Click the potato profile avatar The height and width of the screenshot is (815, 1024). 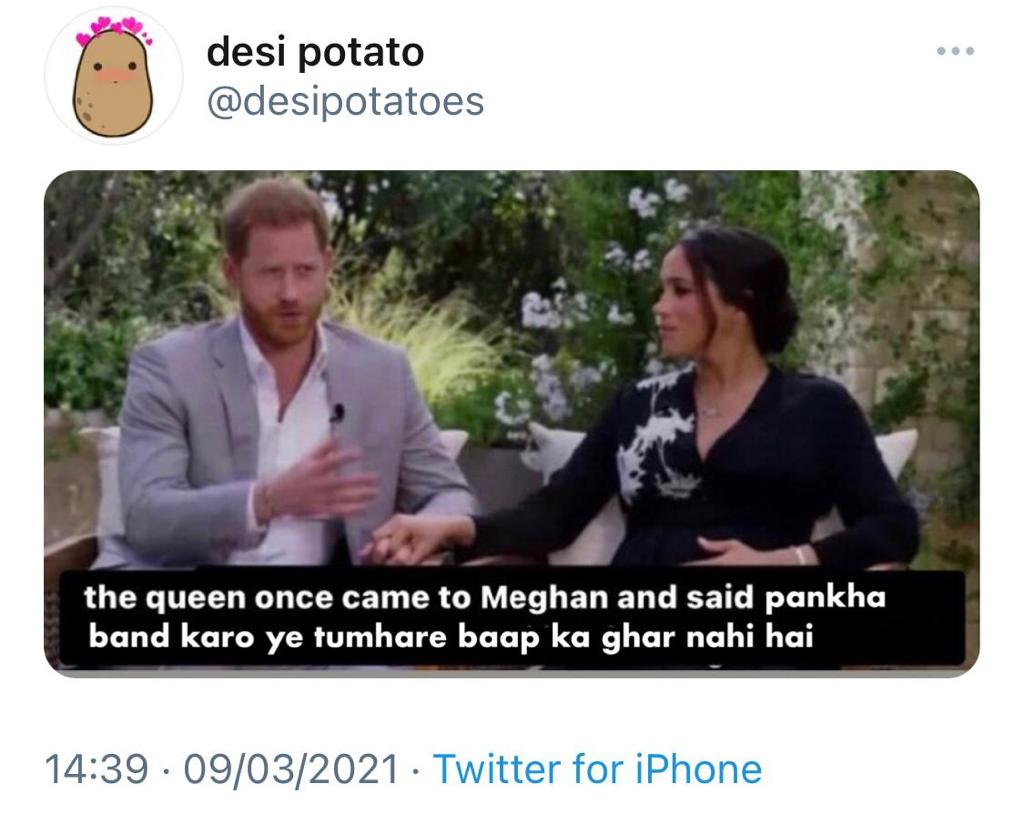pyautogui.click(x=114, y=76)
